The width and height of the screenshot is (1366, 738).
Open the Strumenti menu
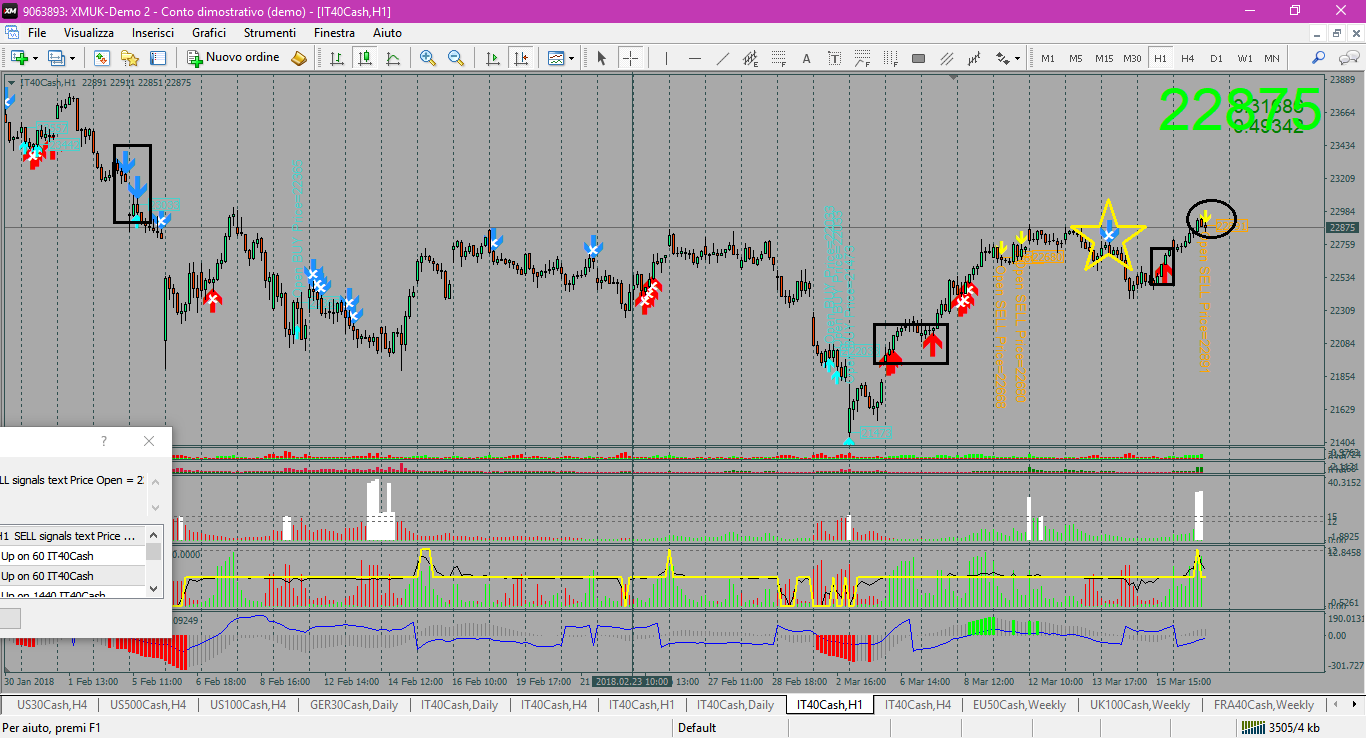point(270,33)
